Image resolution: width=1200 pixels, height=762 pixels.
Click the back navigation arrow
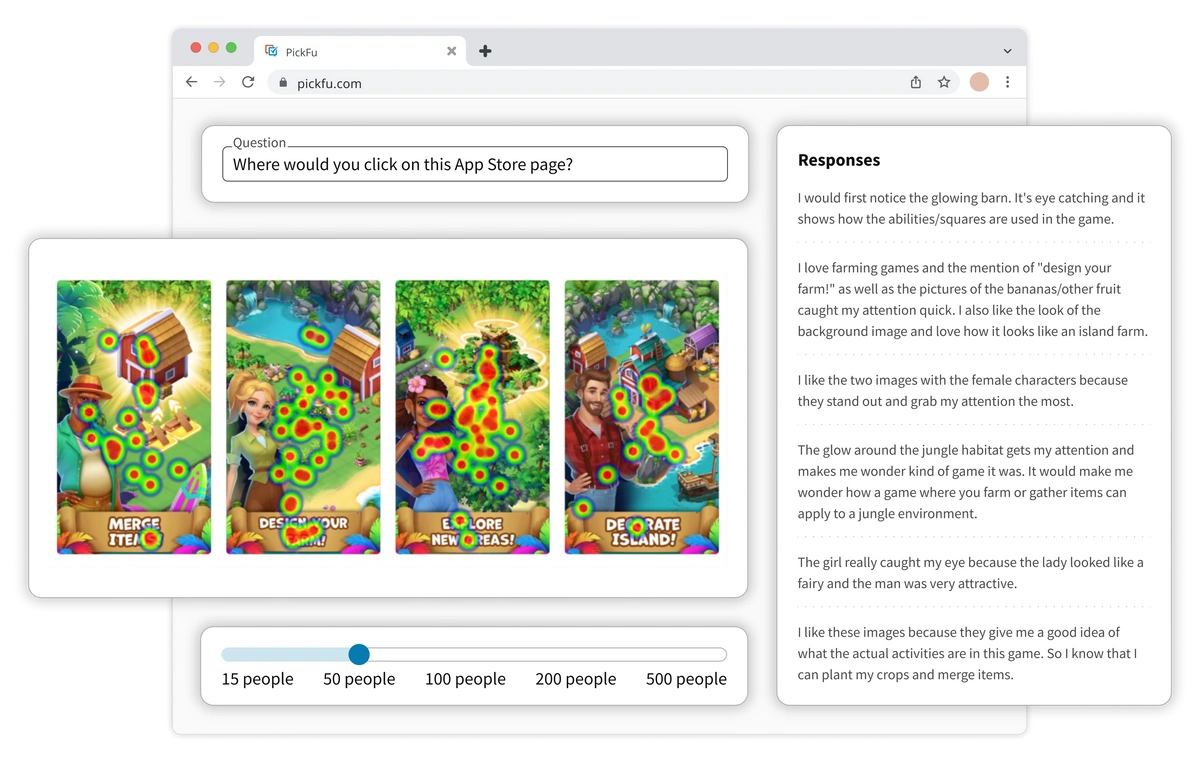192,82
